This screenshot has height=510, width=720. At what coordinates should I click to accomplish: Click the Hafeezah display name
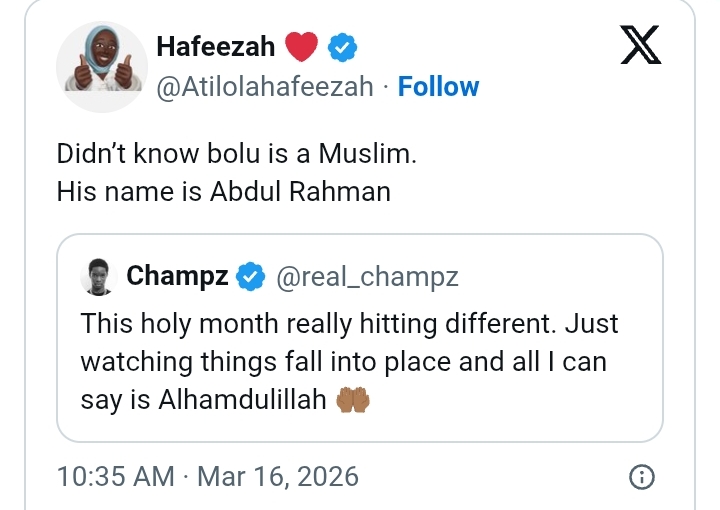(x=216, y=46)
